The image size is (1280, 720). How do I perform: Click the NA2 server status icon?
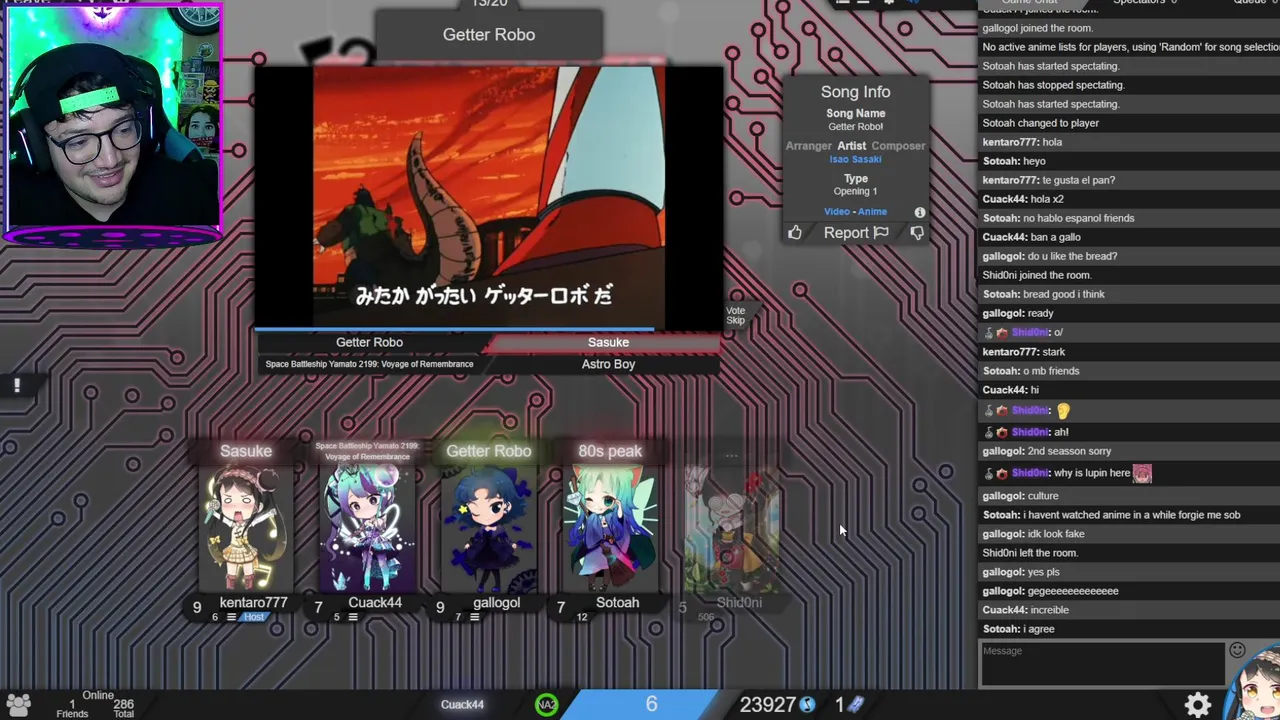[546, 704]
